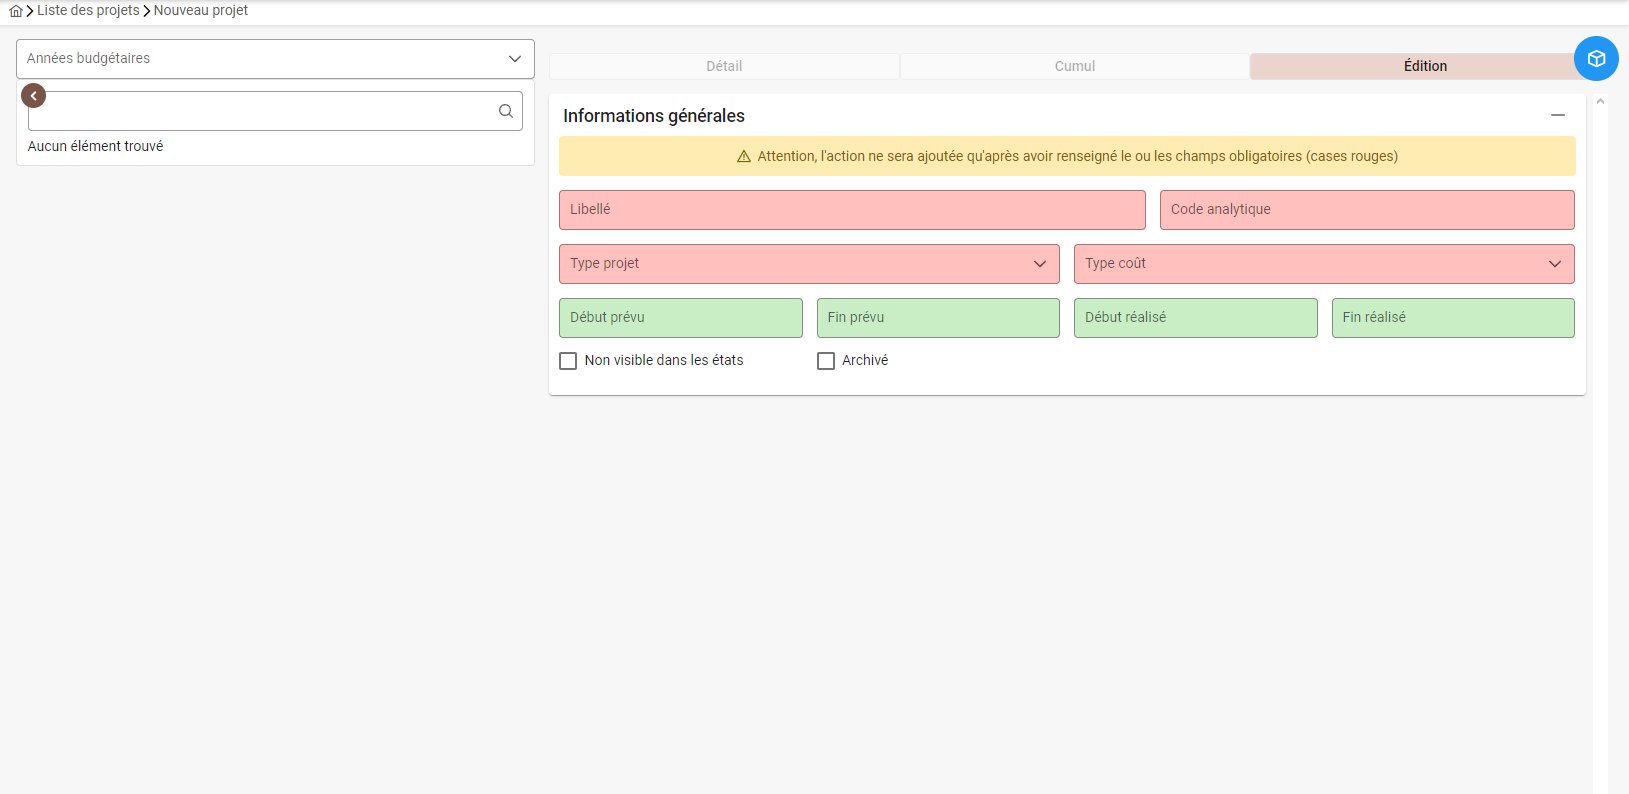This screenshot has width=1629, height=794.
Task: Go to Liste des projets breadcrumb link
Action: (88, 11)
